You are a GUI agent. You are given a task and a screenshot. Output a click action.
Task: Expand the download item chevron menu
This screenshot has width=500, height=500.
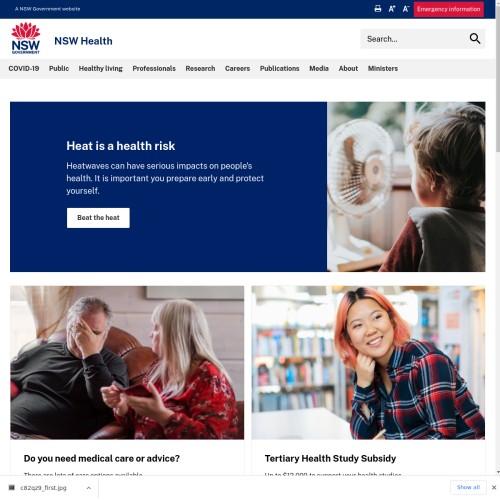[89, 488]
